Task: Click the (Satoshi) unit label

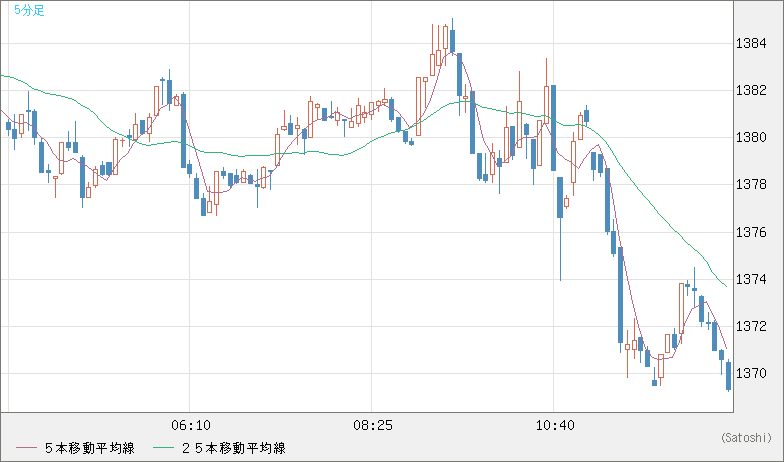Action: pyautogui.click(x=746, y=438)
